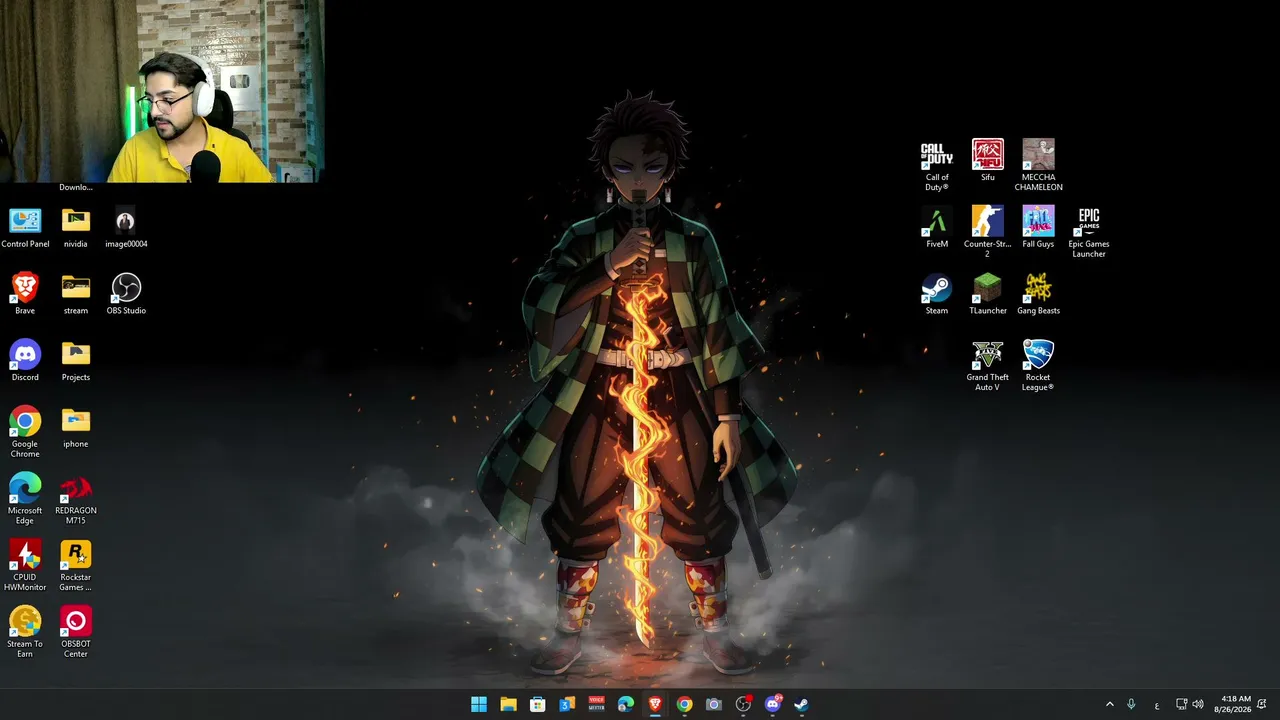Launch Steam from the desktop shortcut
Image resolution: width=1280 pixels, height=720 pixels.
tap(937, 295)
